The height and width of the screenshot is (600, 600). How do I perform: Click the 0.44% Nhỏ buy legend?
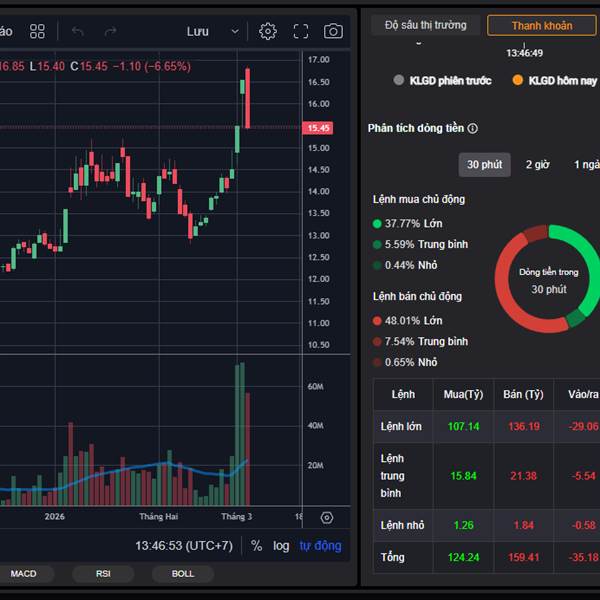pos(405,265)
